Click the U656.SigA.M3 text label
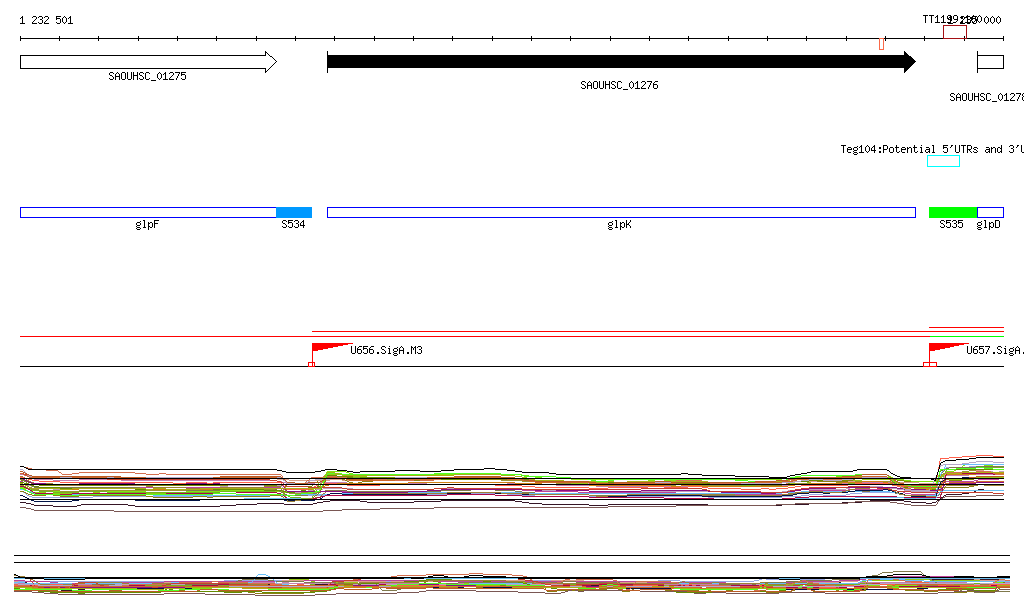Viewport: 1024px width, 611px height. click(x=386, y=351)
